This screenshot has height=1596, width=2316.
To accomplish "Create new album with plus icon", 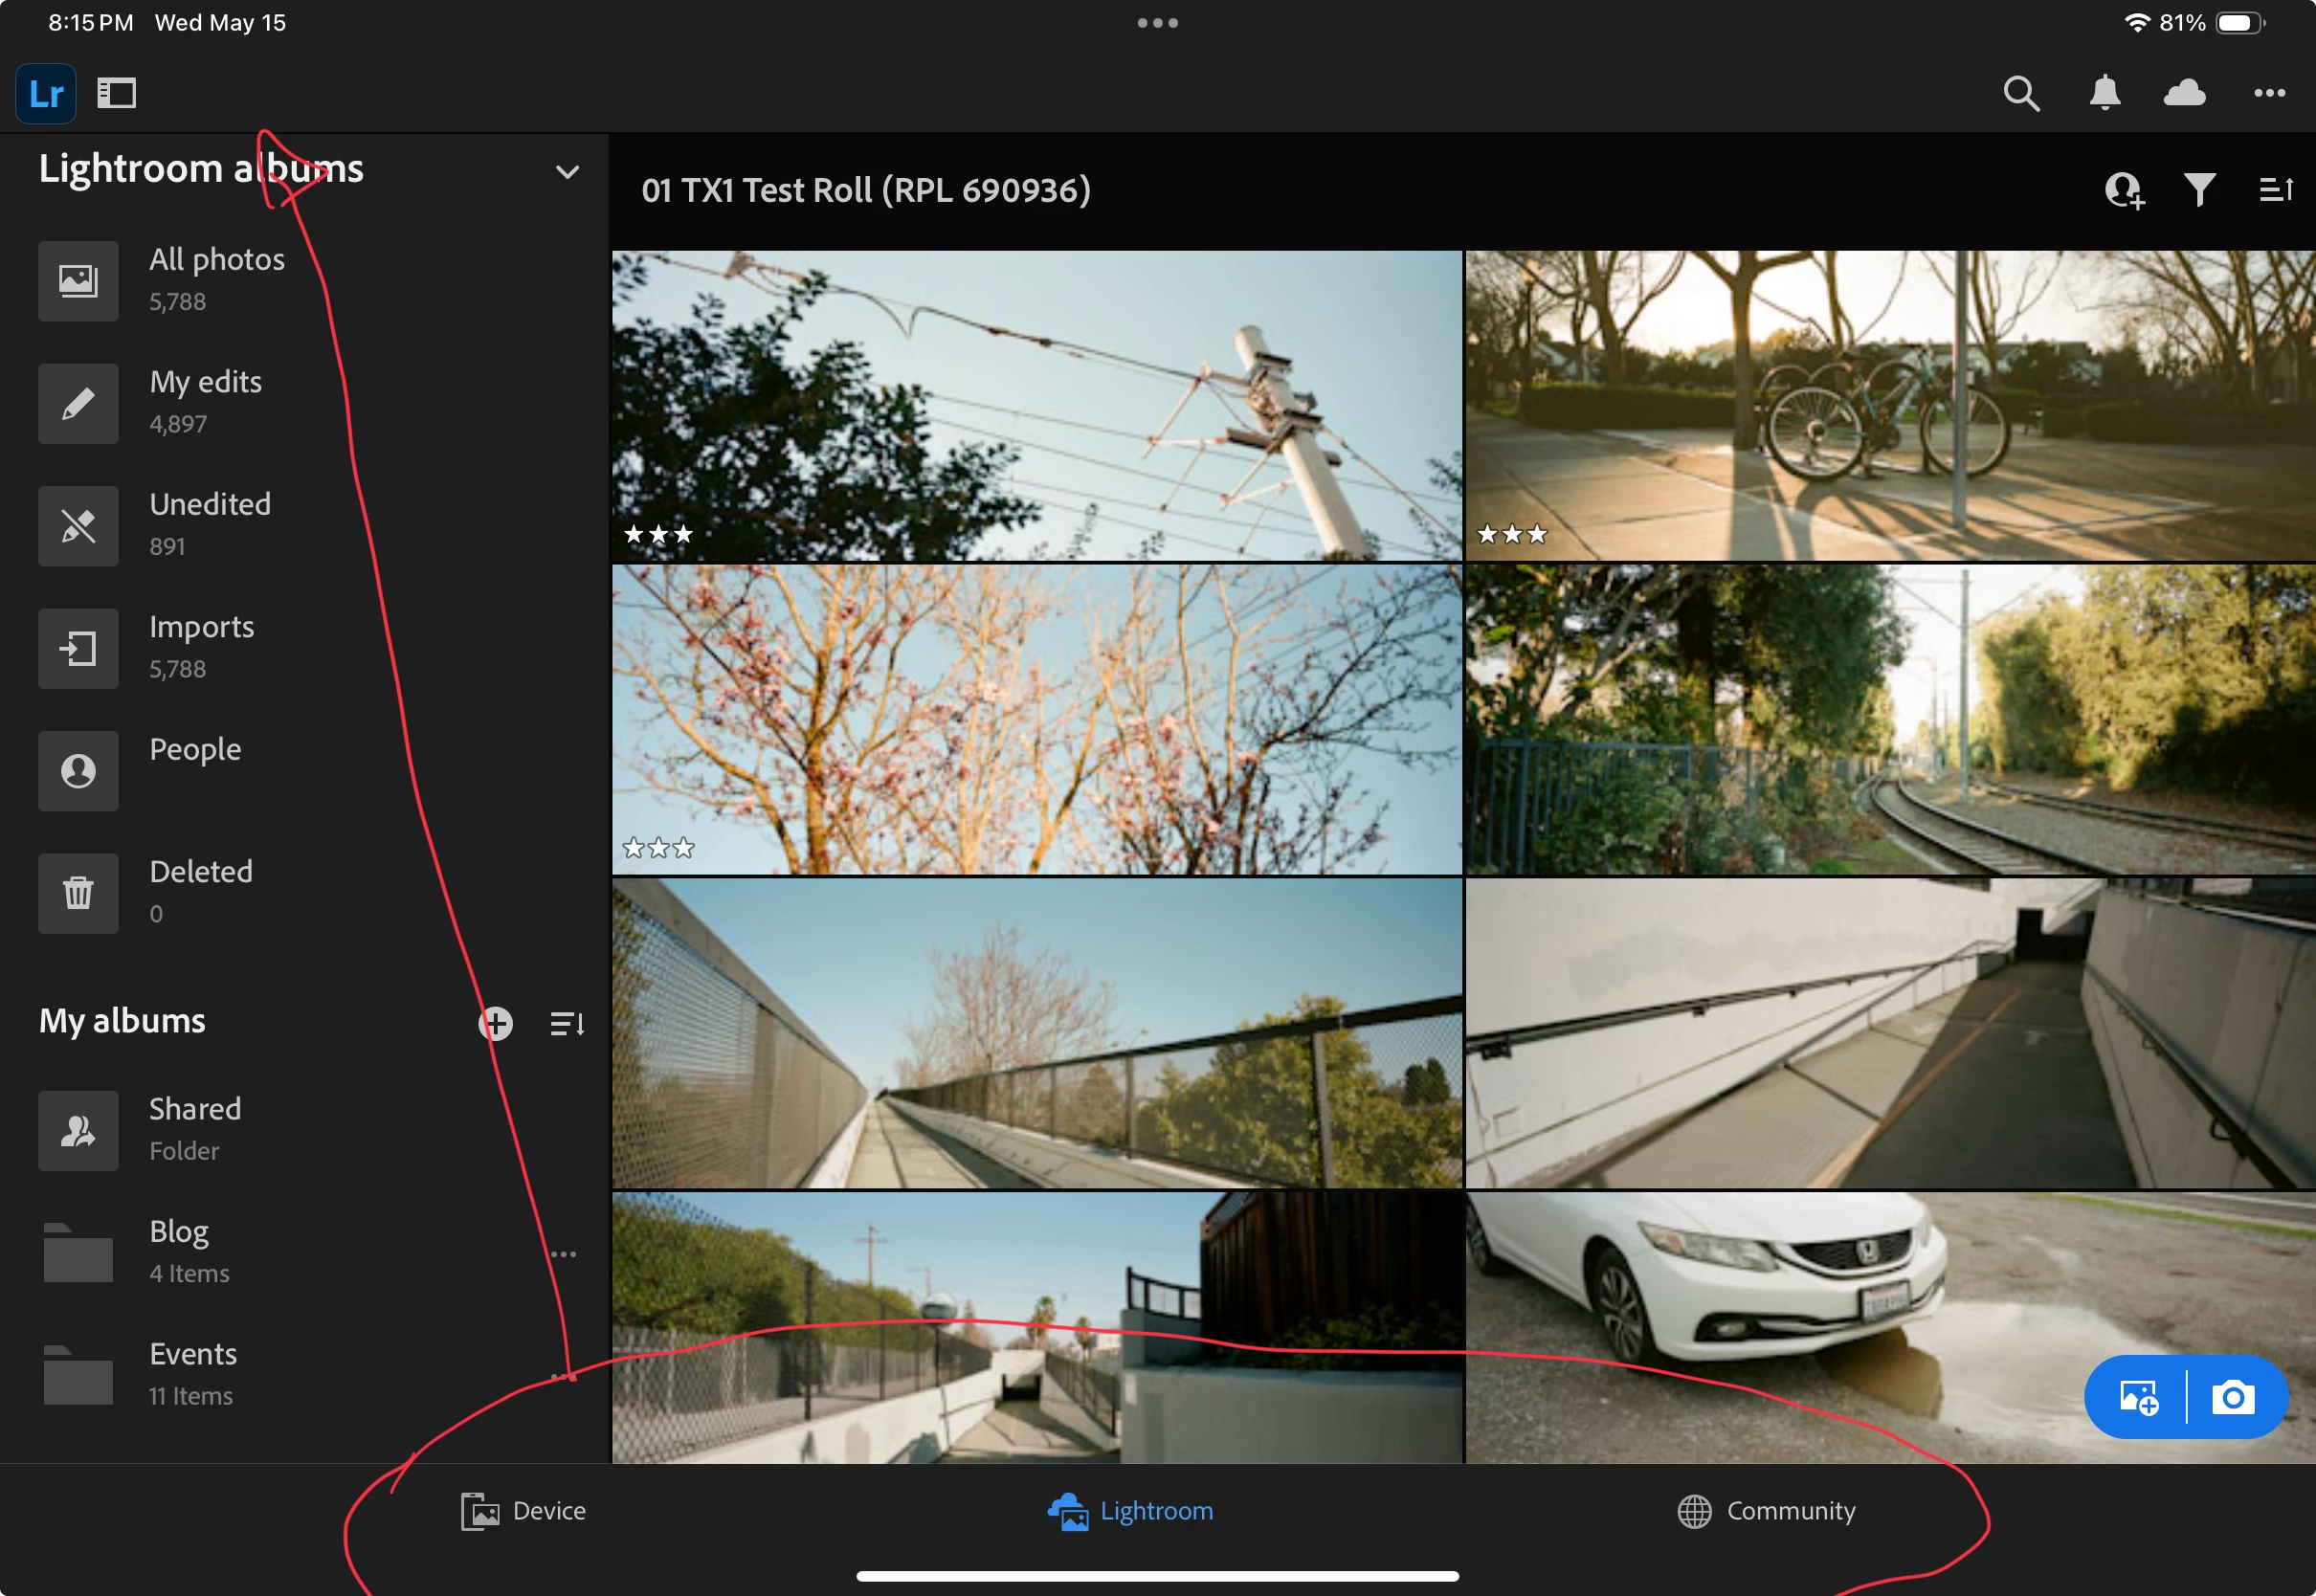I will point(496,1023).
